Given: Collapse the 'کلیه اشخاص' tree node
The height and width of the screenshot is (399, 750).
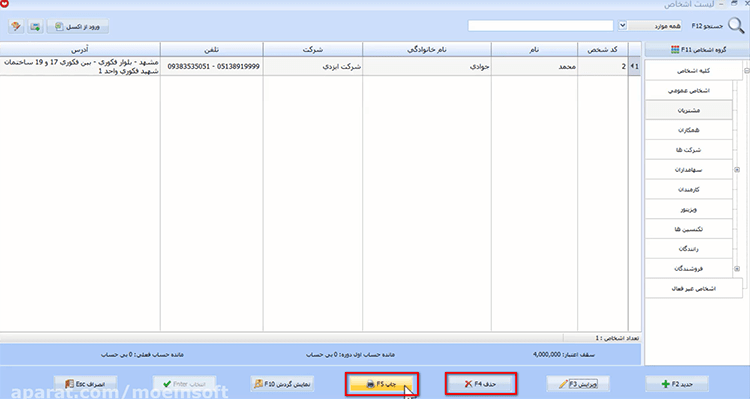Looking at the screenshot, I should 747,71.
